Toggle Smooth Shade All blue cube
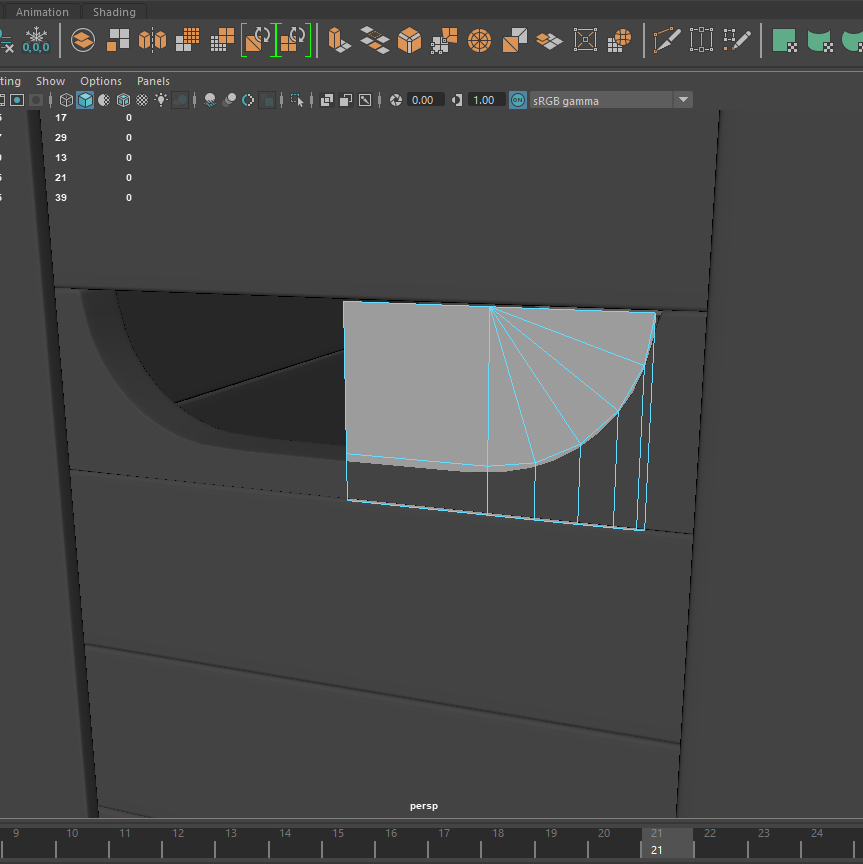This screenshot has width=863, height=864. pyautogui.click(x=85, y=100)
